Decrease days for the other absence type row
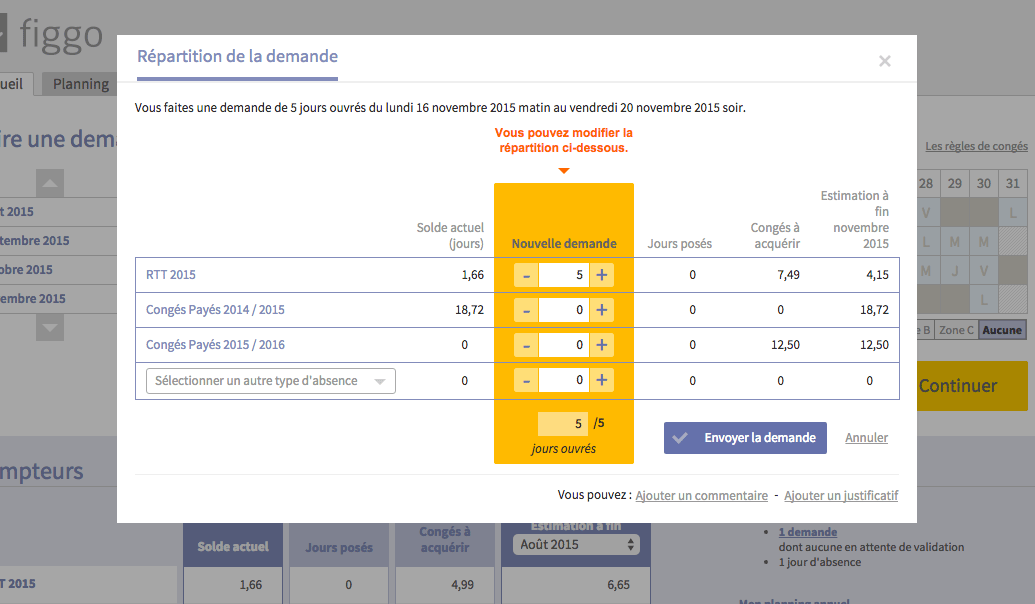1035x604 pixels. point(526,380)
